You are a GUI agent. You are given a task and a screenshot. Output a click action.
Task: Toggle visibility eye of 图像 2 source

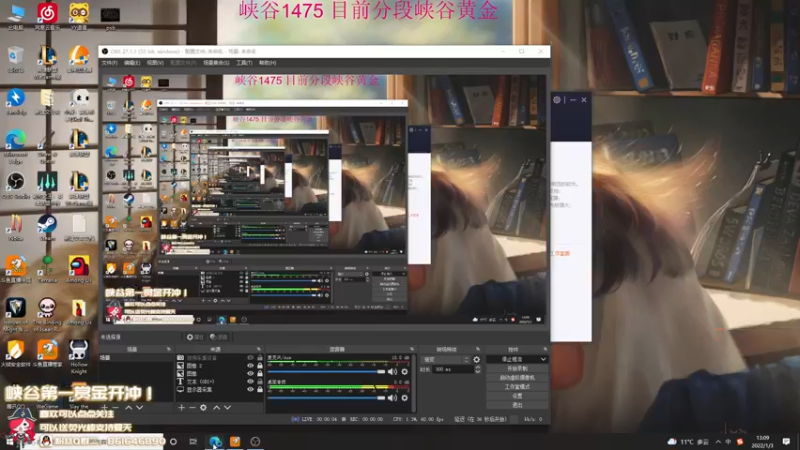click(x=250, y=365)
